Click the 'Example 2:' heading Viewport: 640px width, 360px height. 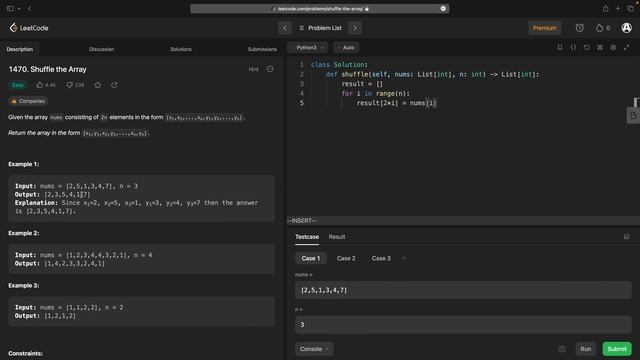click(24, 233)
